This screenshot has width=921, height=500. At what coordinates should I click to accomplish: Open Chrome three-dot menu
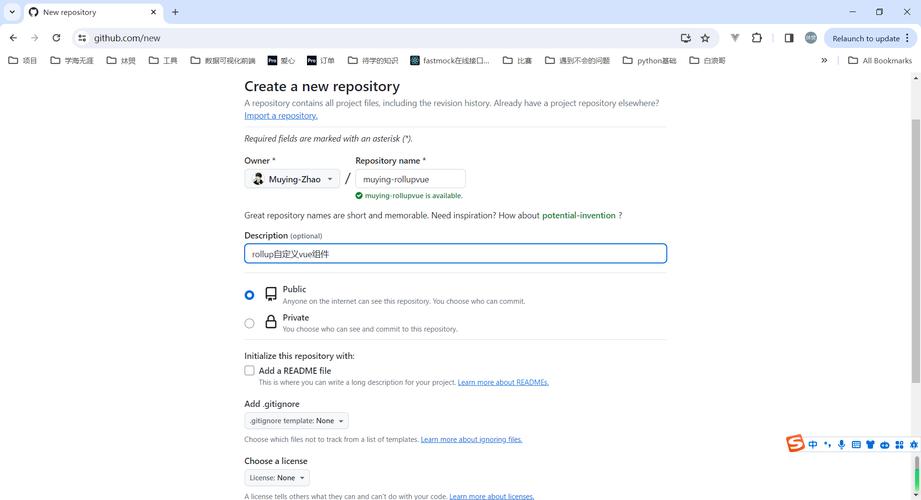click(907, 38)
